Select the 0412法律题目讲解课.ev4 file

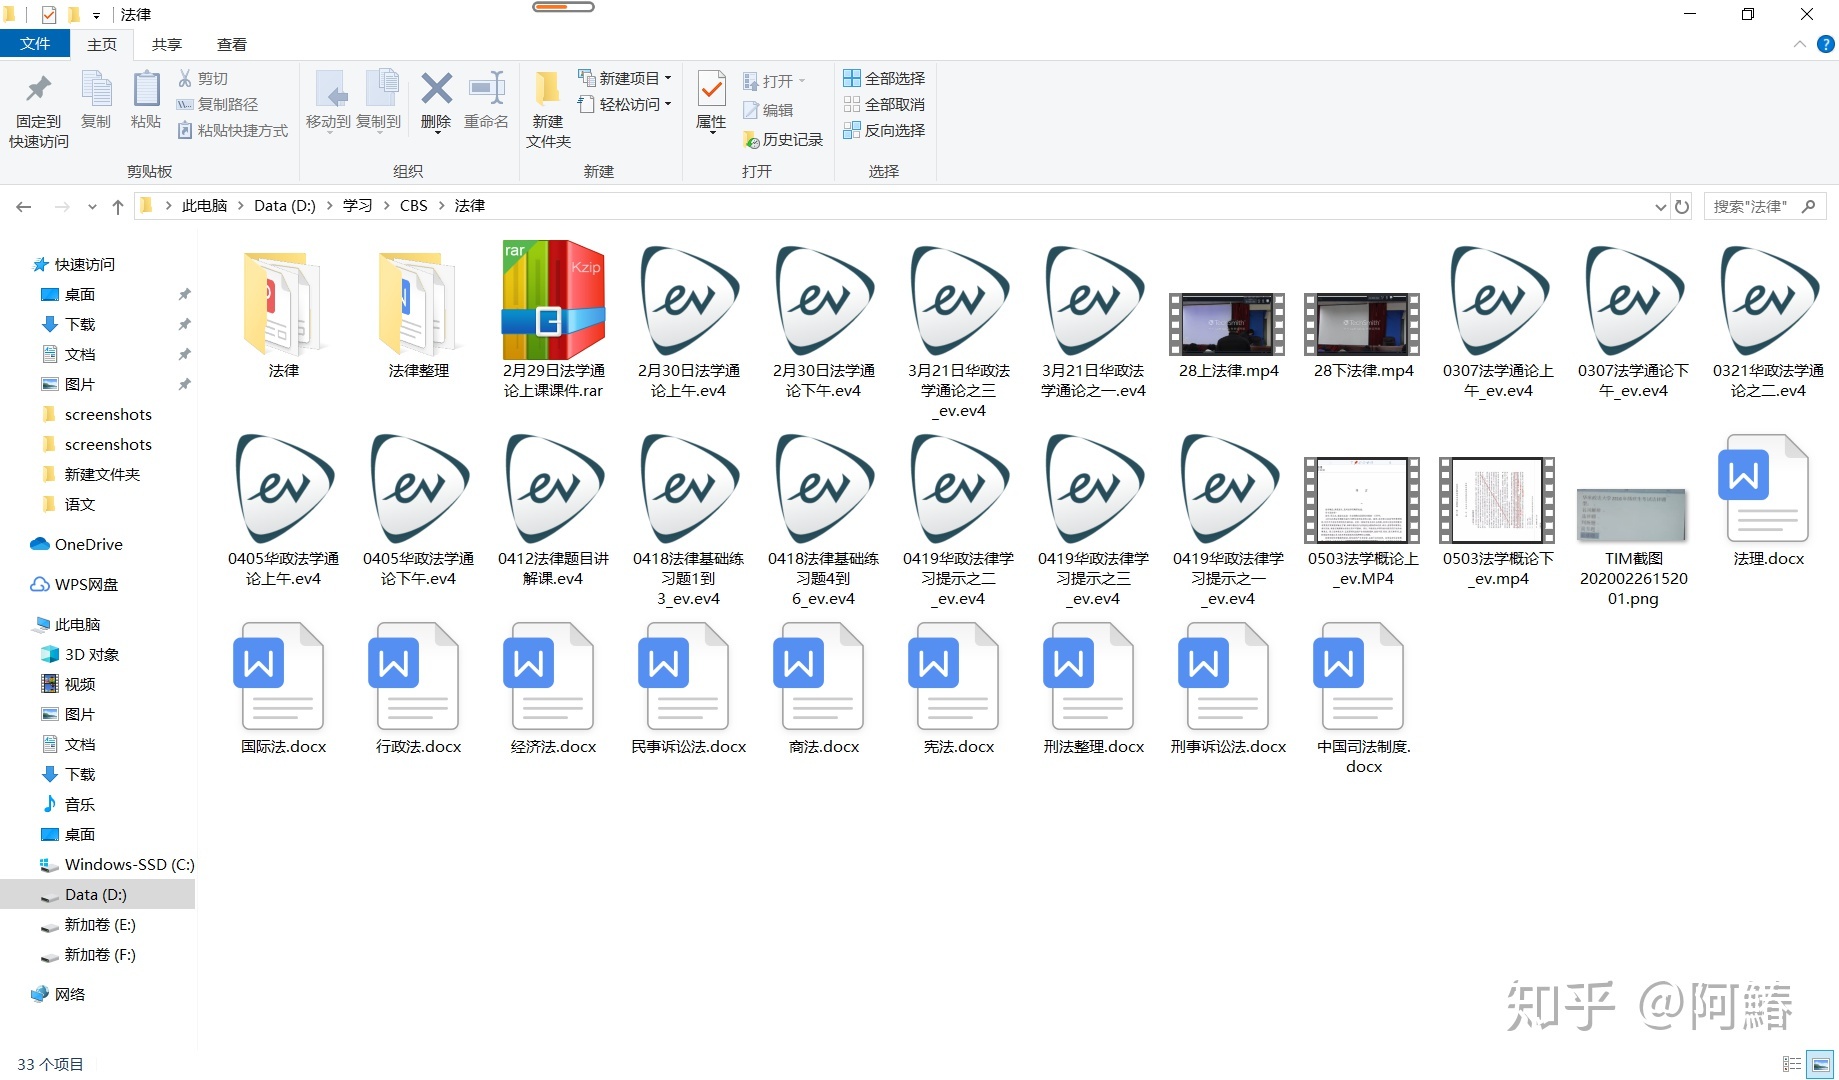point(553,510)
